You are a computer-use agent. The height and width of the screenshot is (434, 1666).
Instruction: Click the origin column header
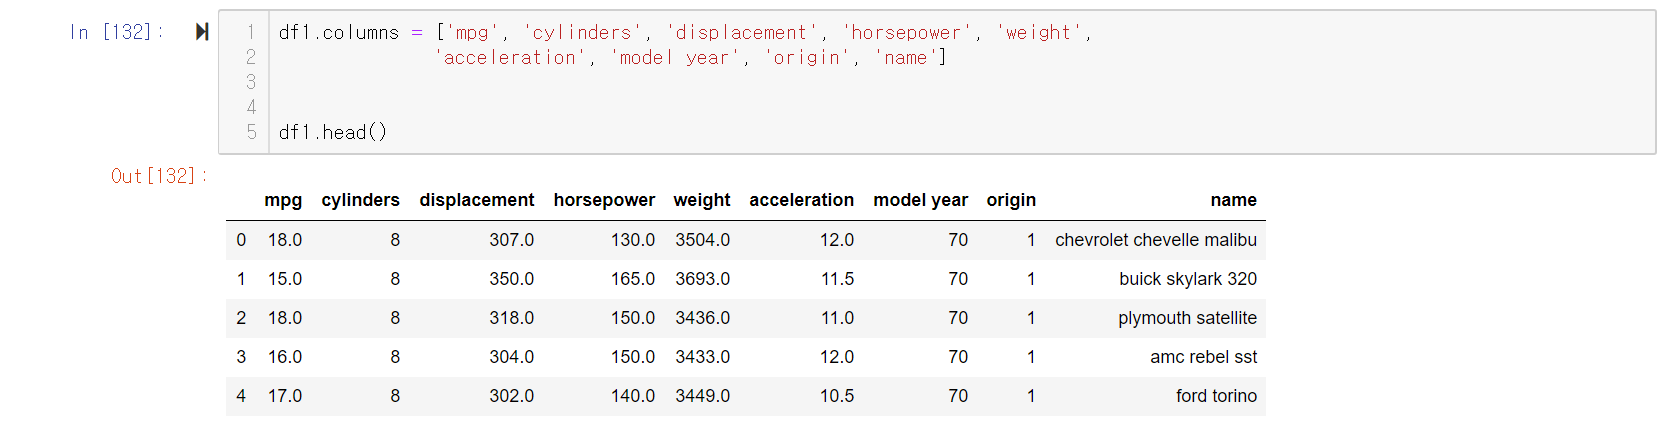coord(1011,200)
